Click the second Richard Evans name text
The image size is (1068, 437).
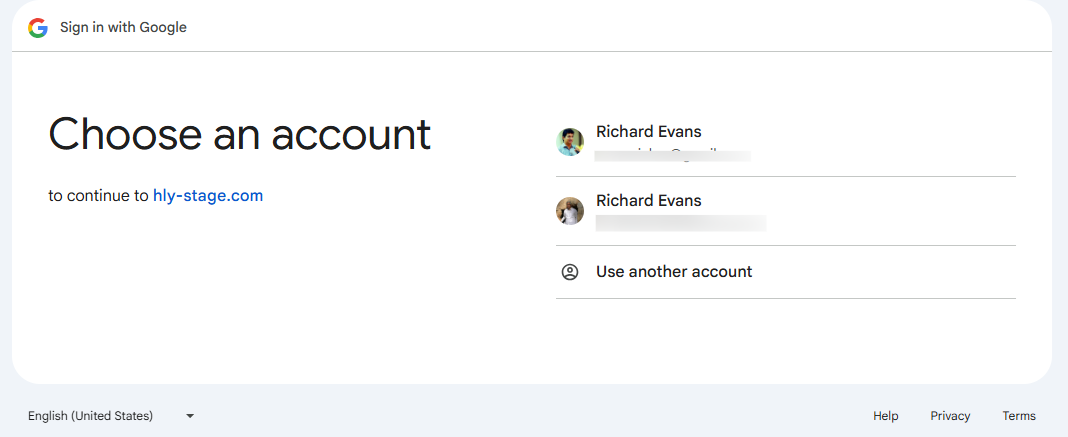coord(648,200)
